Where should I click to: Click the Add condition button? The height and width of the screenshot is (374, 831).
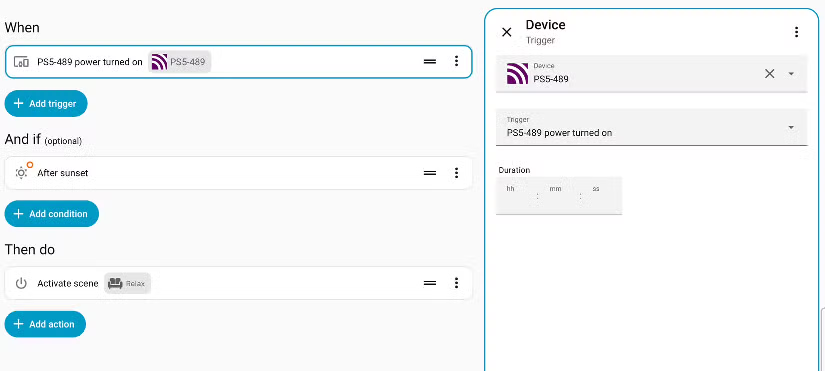(51, 214)
